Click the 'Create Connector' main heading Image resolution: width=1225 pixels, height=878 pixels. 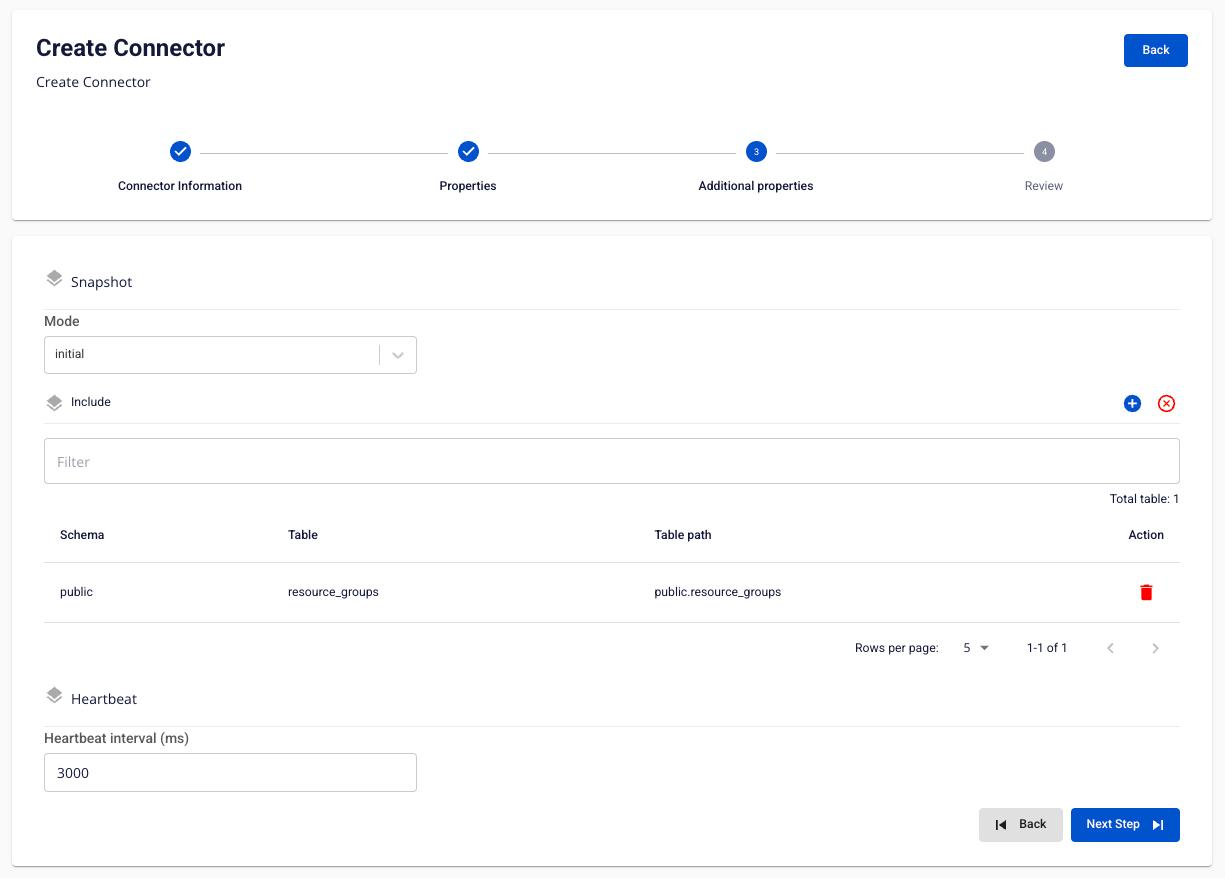tap(131, 48)
